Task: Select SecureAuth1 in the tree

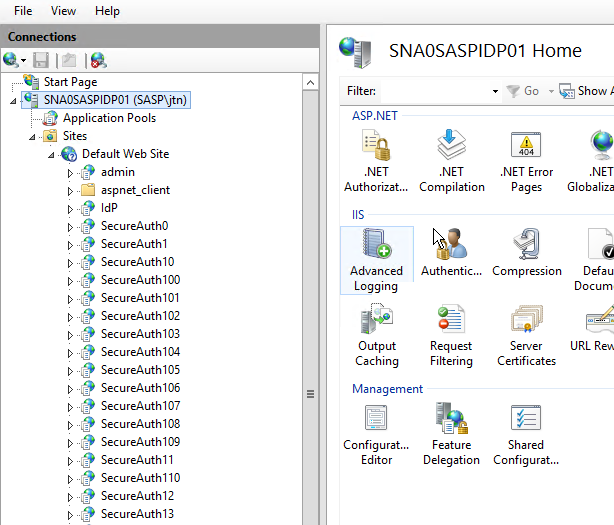Action: click(x=134, y=244)
